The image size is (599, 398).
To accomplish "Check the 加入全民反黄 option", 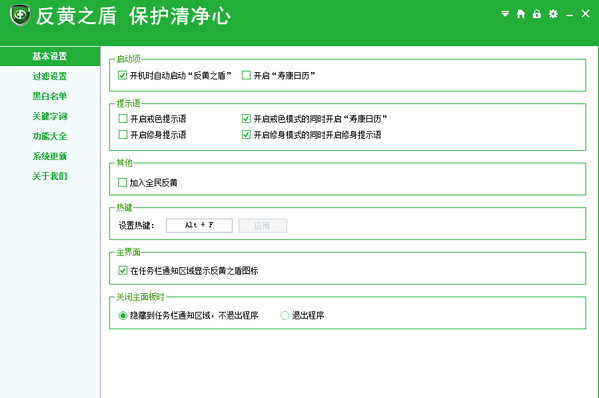I will pos(122,182).
